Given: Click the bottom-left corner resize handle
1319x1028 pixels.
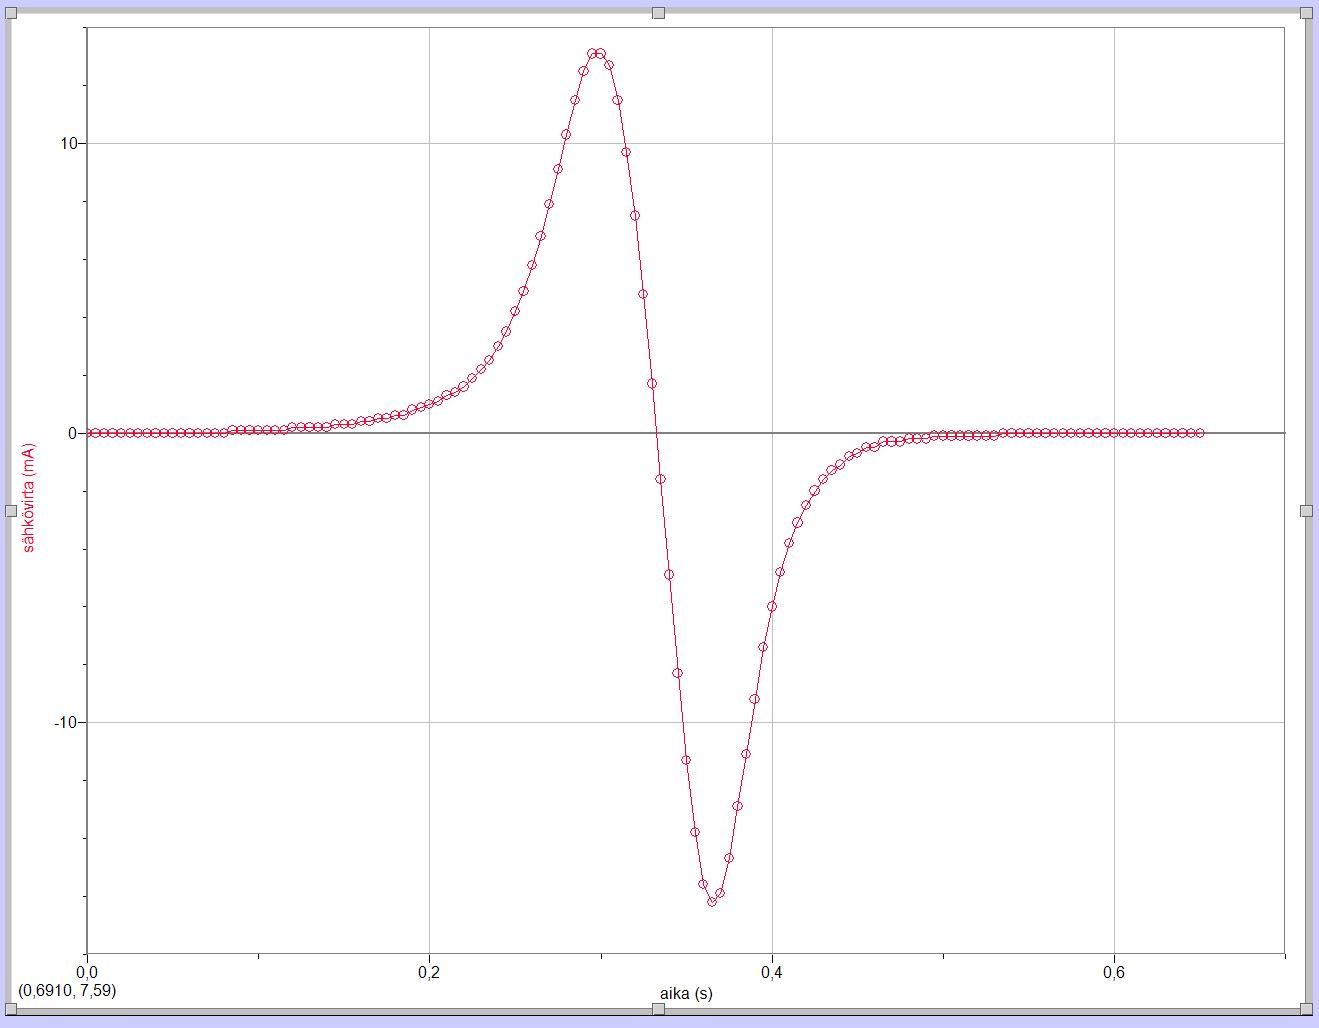Looking at the screenshot, I should pyautogui.click(x=11, y=1009).
